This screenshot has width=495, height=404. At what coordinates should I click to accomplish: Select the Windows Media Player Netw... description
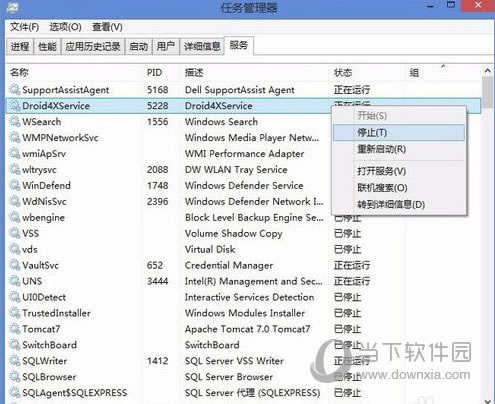click(x=252, y=138)
